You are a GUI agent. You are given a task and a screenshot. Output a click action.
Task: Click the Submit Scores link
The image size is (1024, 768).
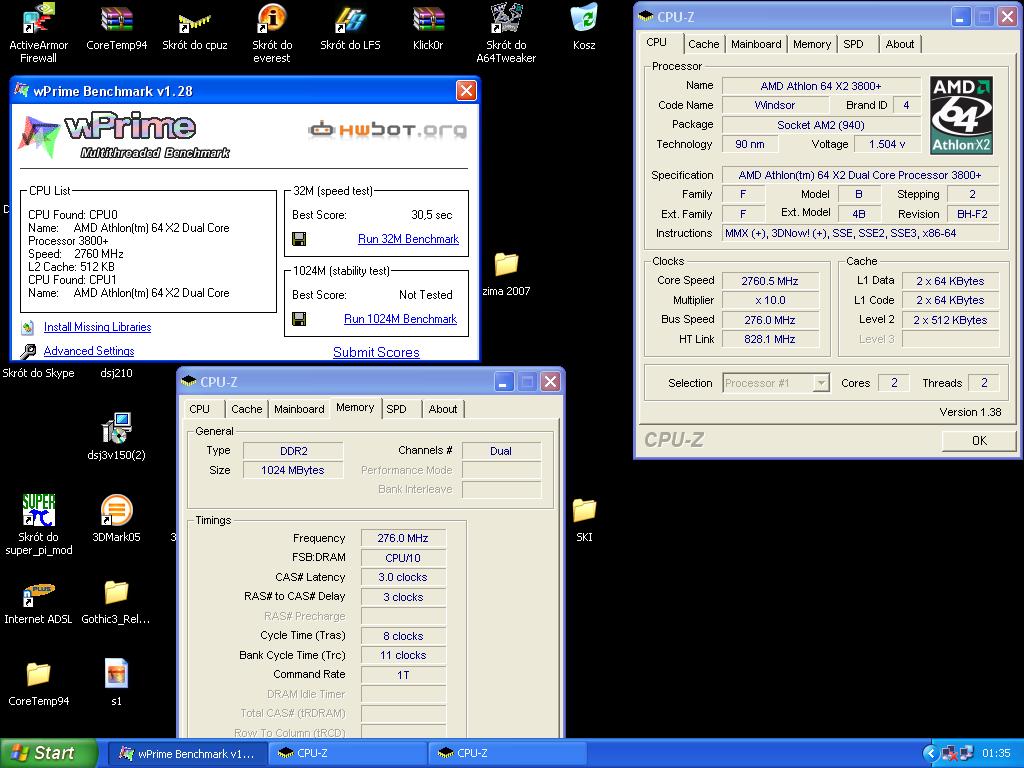coord(376,352)
